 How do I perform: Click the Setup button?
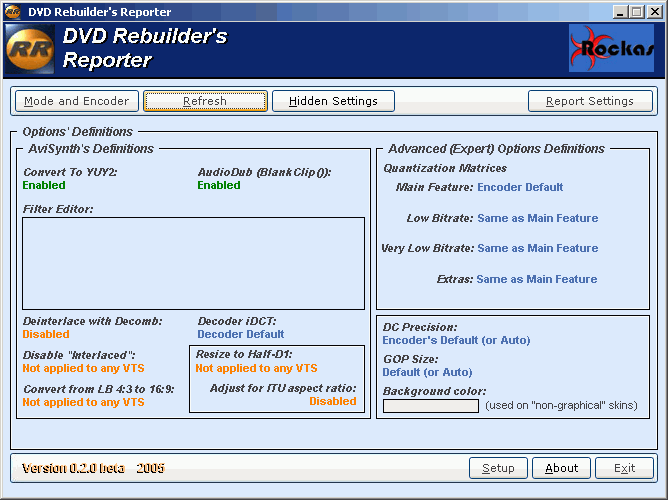point(498,468)
